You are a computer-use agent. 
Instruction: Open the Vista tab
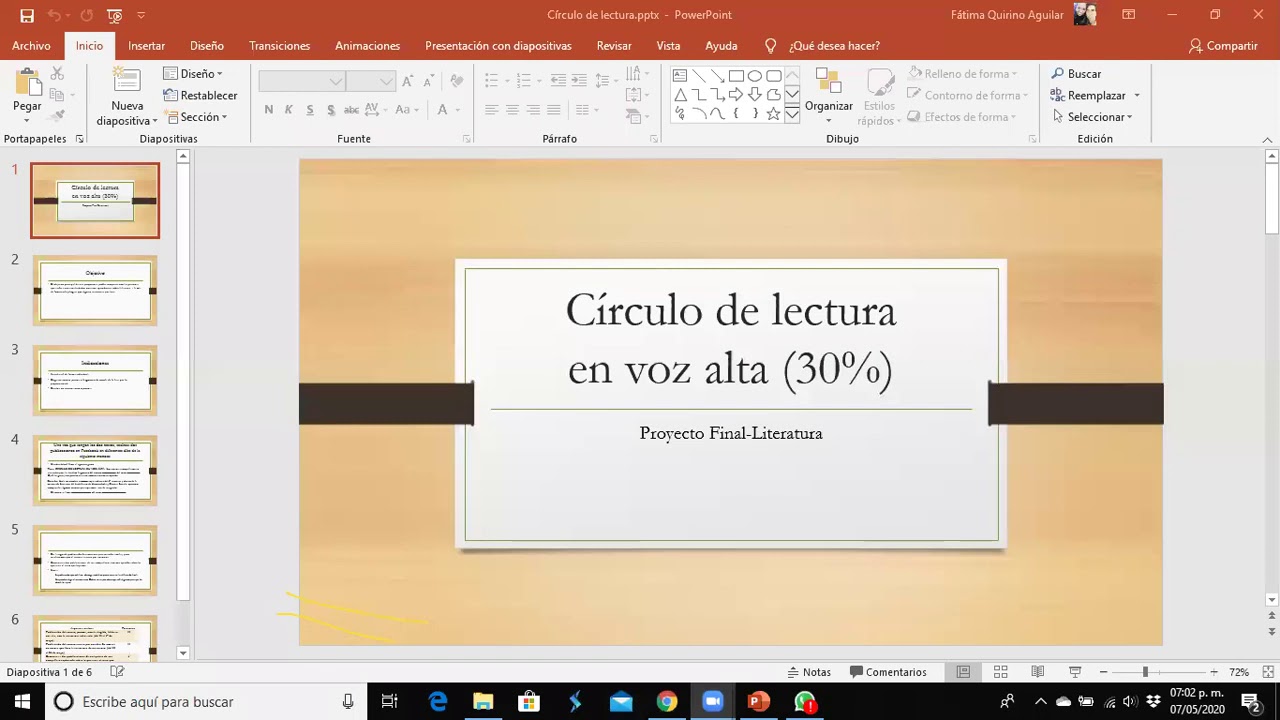pos(668,46)
